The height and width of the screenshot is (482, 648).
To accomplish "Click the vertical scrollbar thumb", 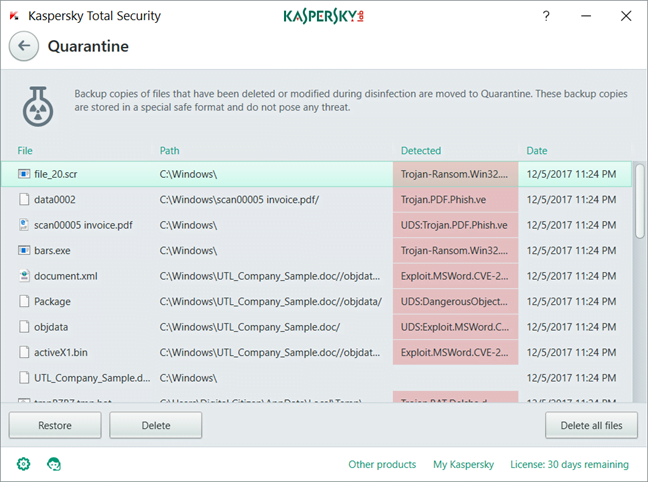I will point(640,201).
